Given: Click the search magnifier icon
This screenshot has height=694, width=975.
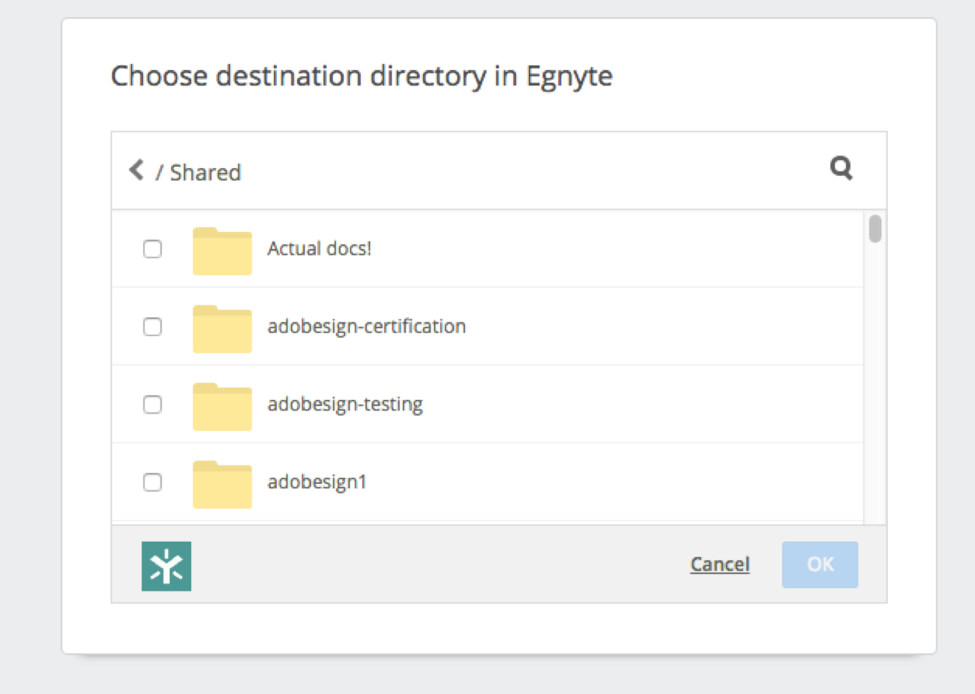Looking at the screenshot, I should (841, 169).
